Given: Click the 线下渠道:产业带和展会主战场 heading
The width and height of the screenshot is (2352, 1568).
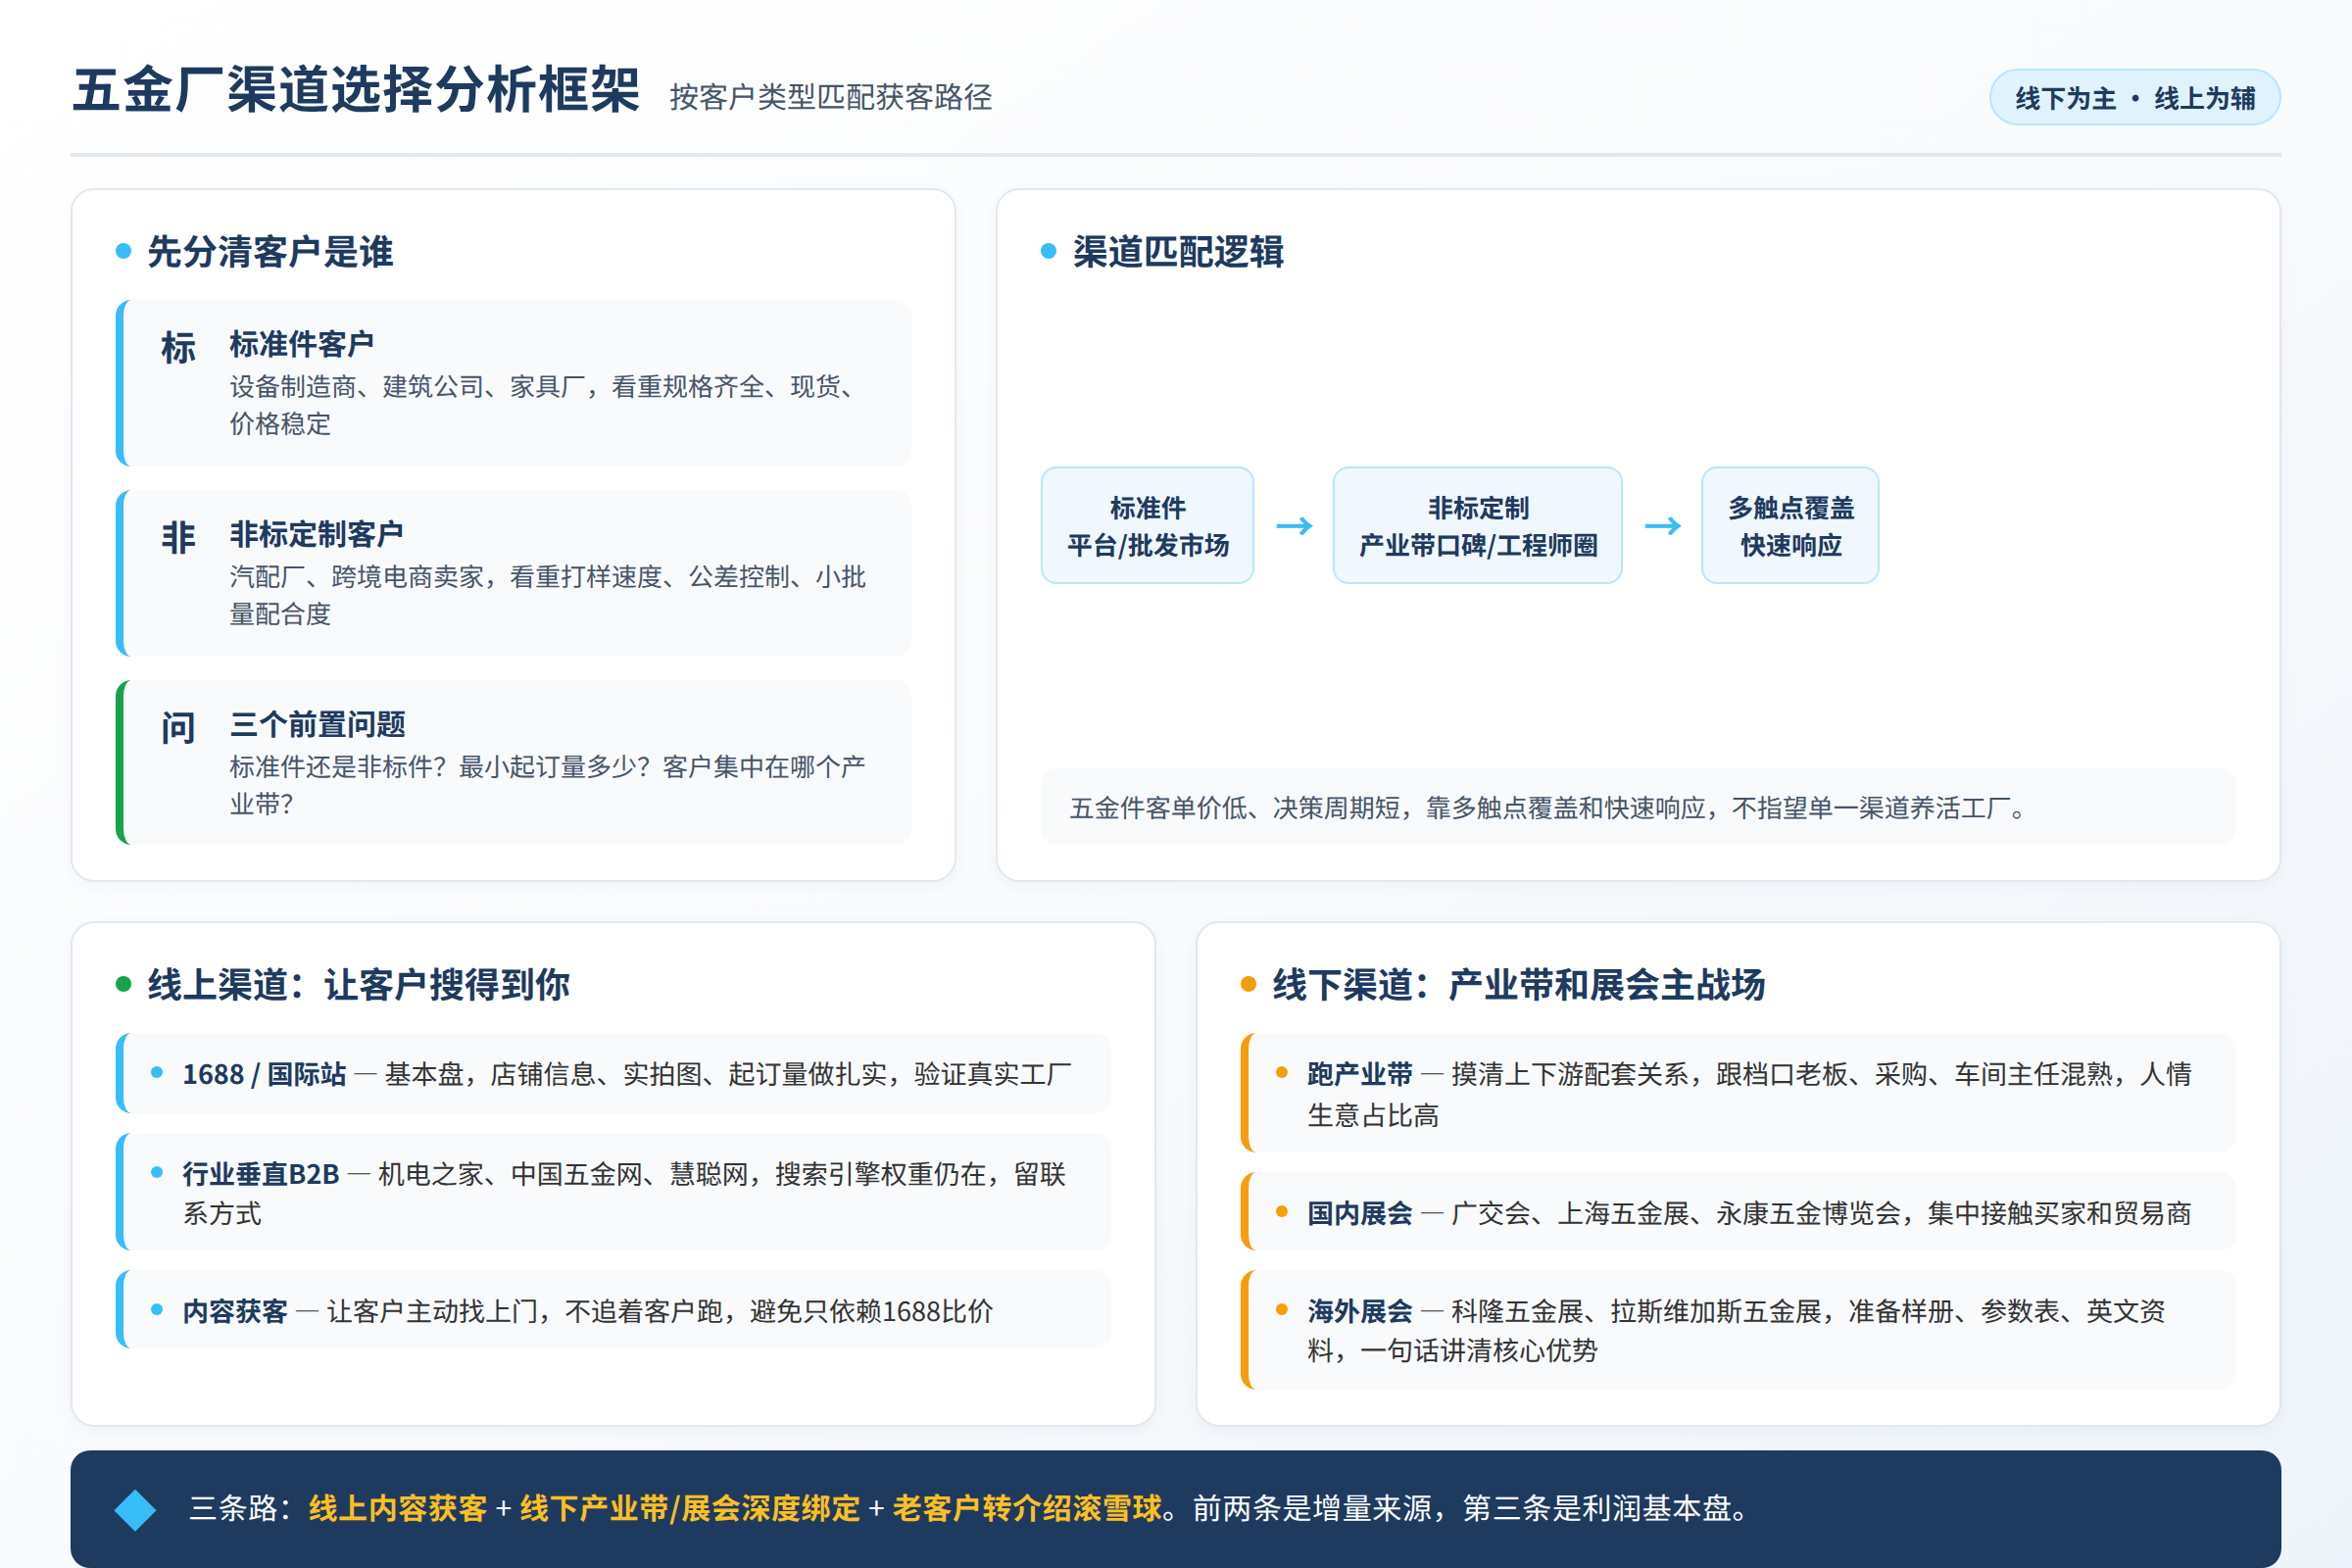Looking at the screenshot, I should click(1518, 984).
